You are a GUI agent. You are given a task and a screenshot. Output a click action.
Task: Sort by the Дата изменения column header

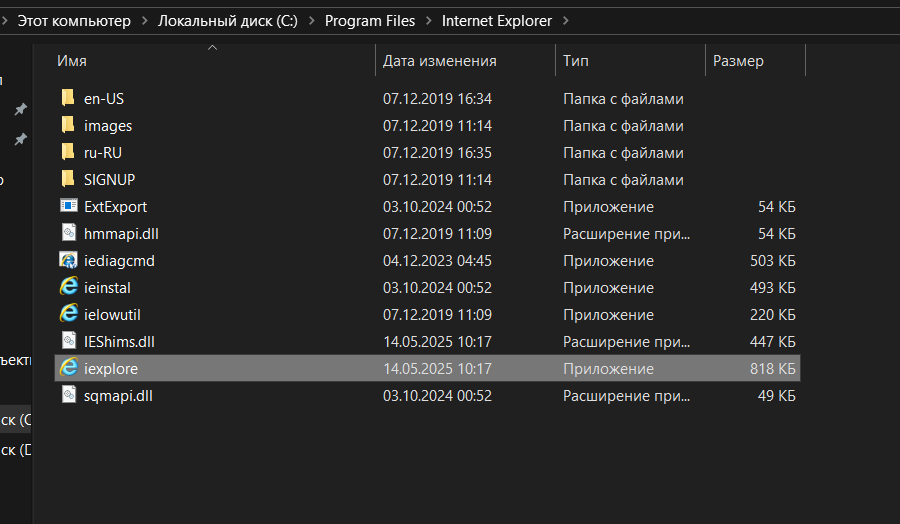click(x=440, y=61)
